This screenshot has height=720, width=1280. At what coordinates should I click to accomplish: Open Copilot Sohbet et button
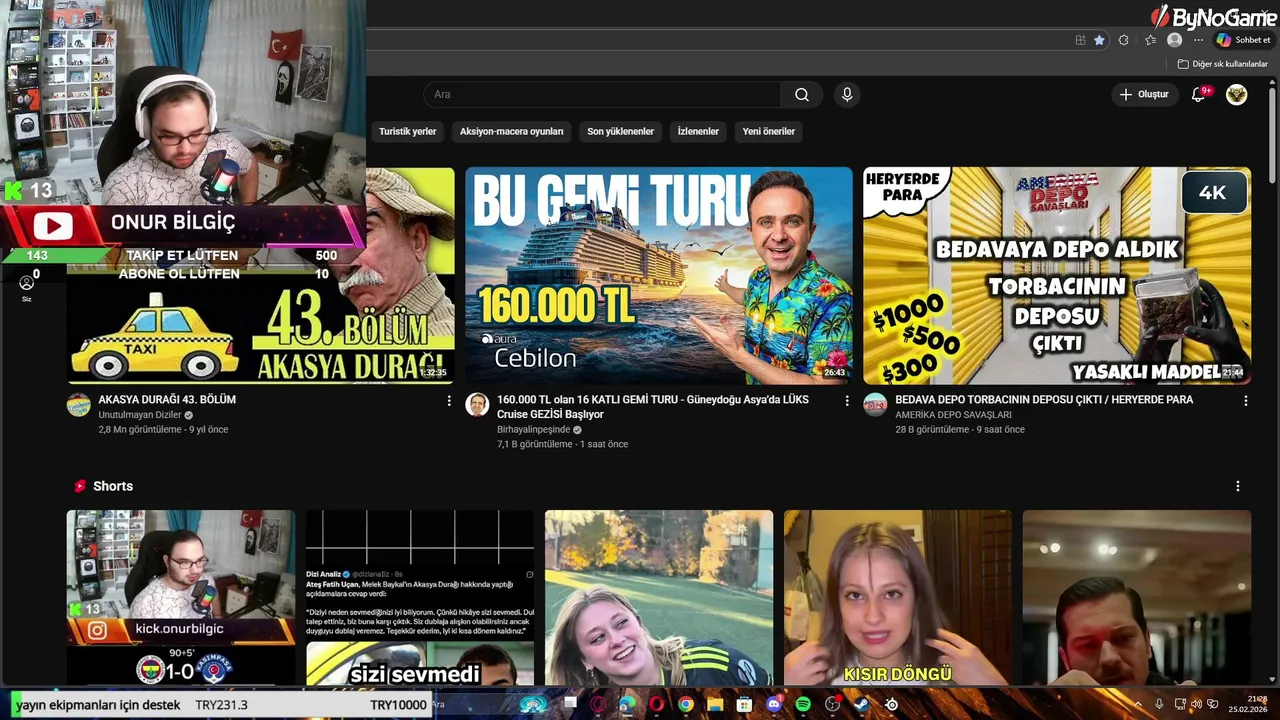click(1244, 40)
